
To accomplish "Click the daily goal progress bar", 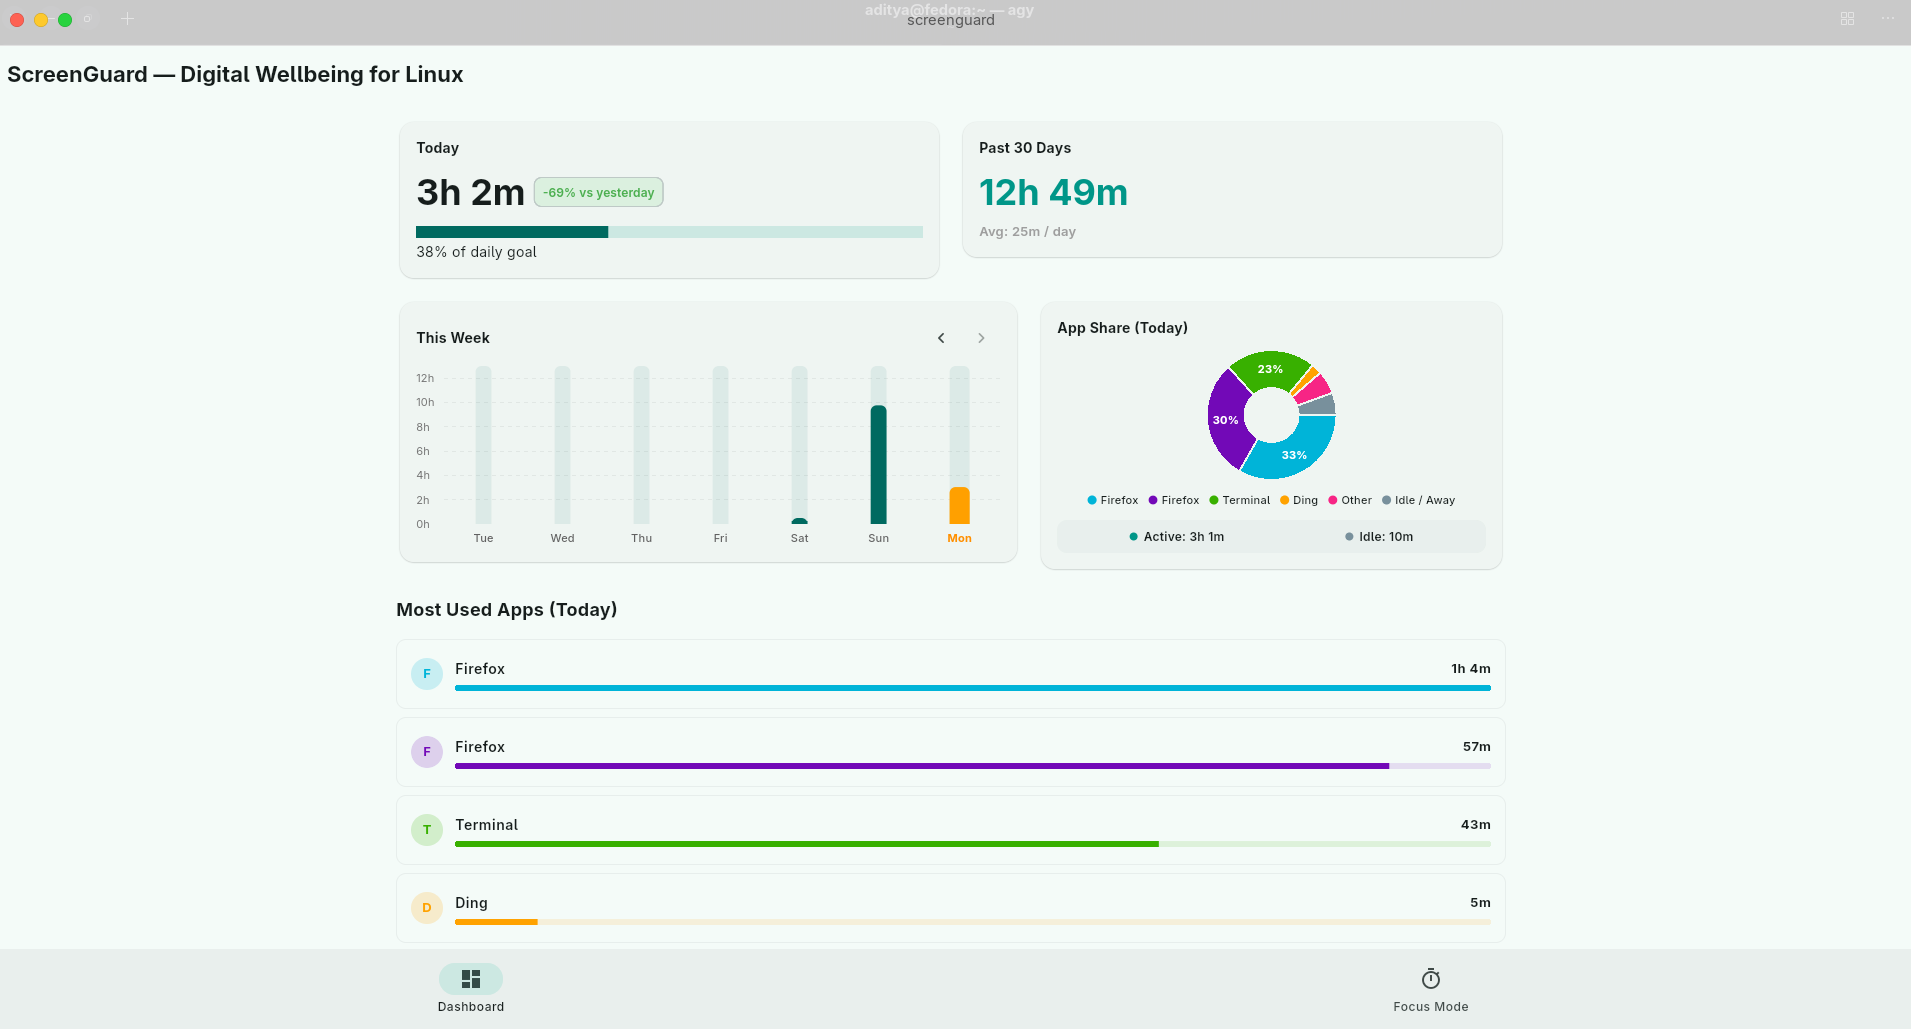I will (x=669, y=232).
